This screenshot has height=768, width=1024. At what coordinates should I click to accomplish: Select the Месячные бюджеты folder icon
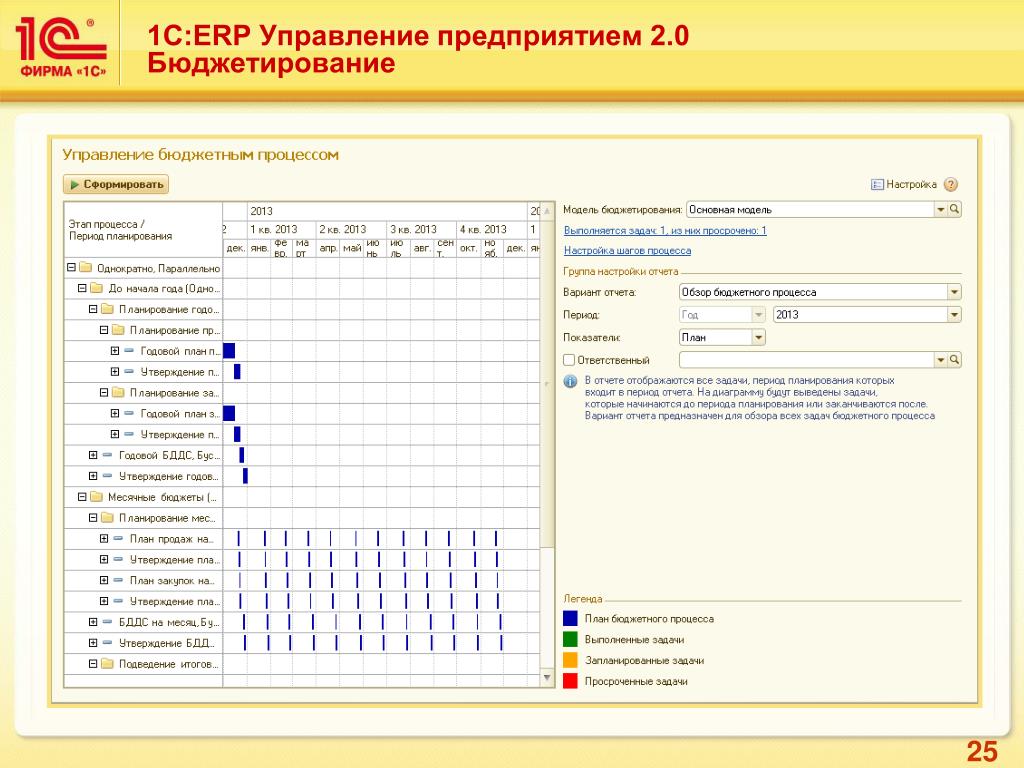pyautogui.click(x=97, y=497)
